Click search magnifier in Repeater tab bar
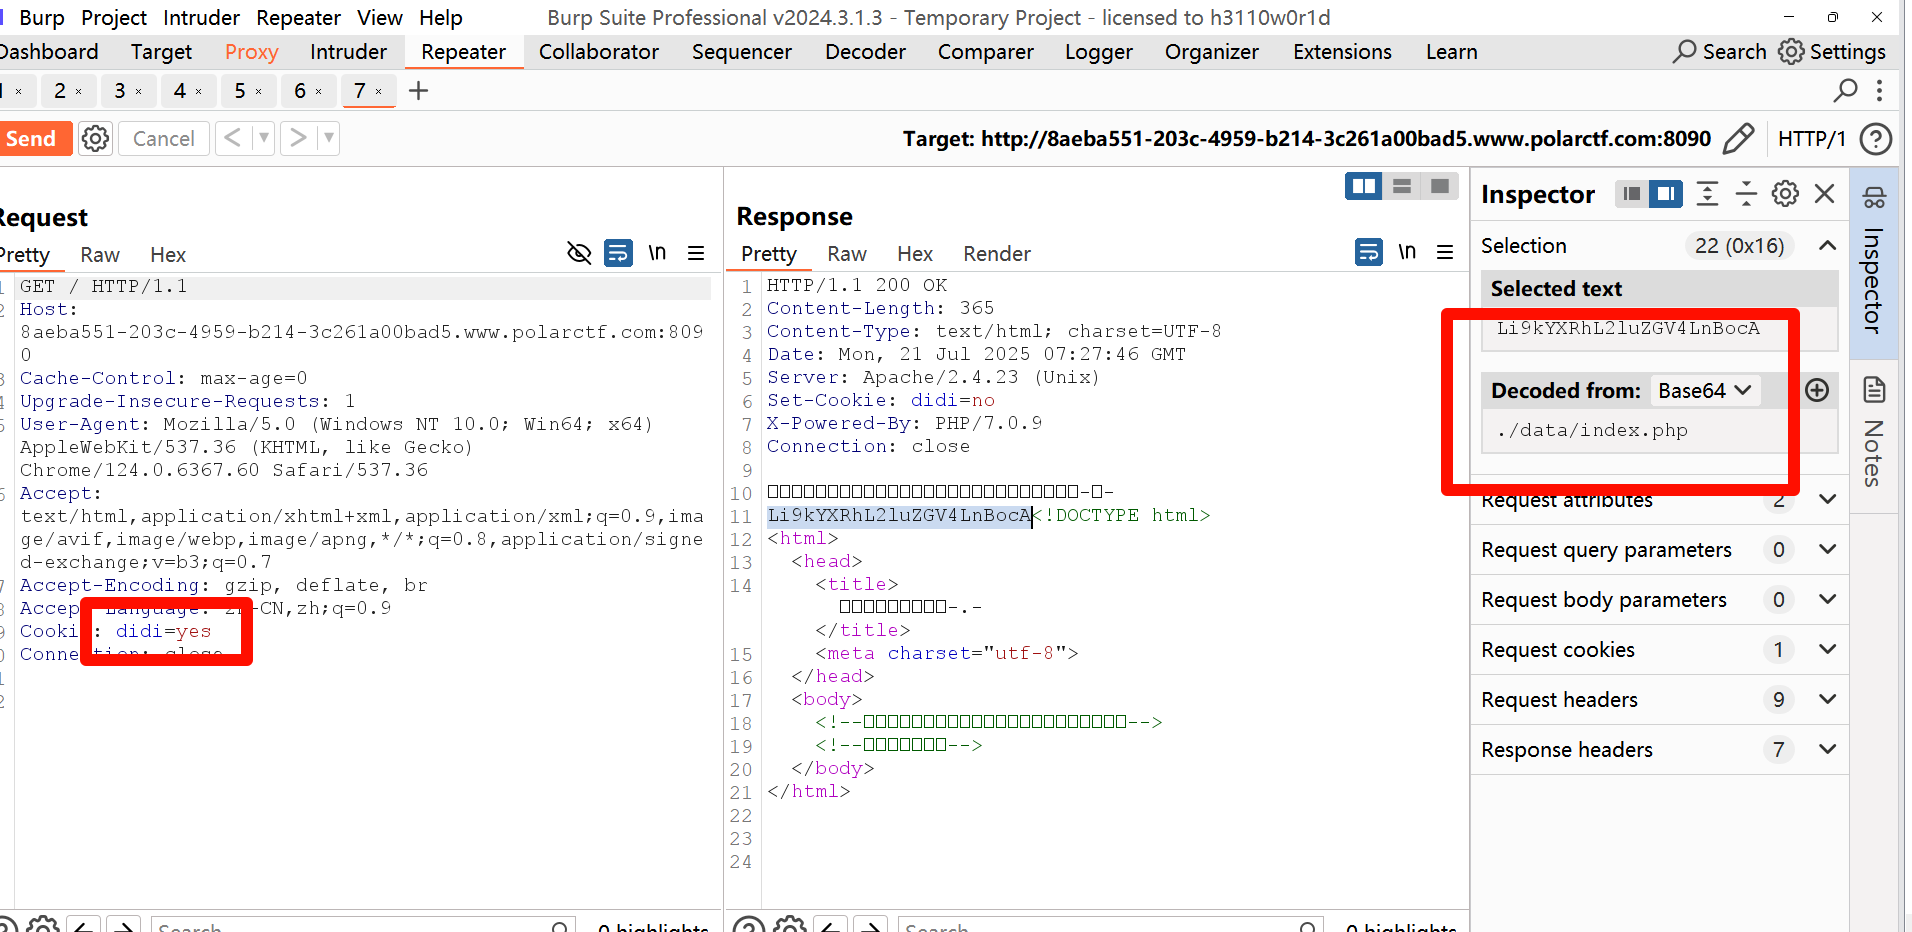 1846,90
